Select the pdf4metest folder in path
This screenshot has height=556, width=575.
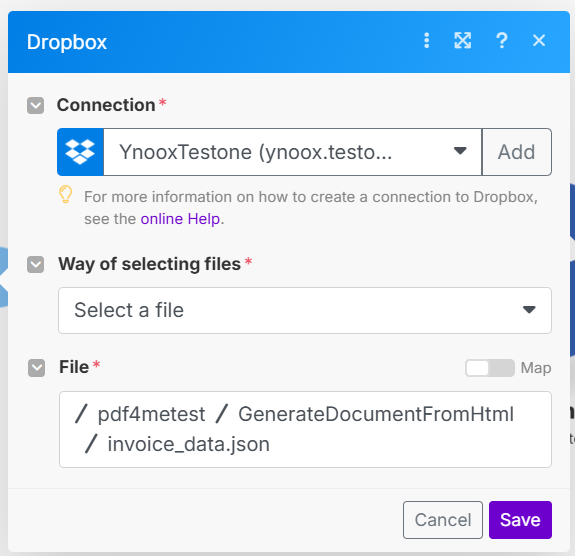[x=151, y=414]
